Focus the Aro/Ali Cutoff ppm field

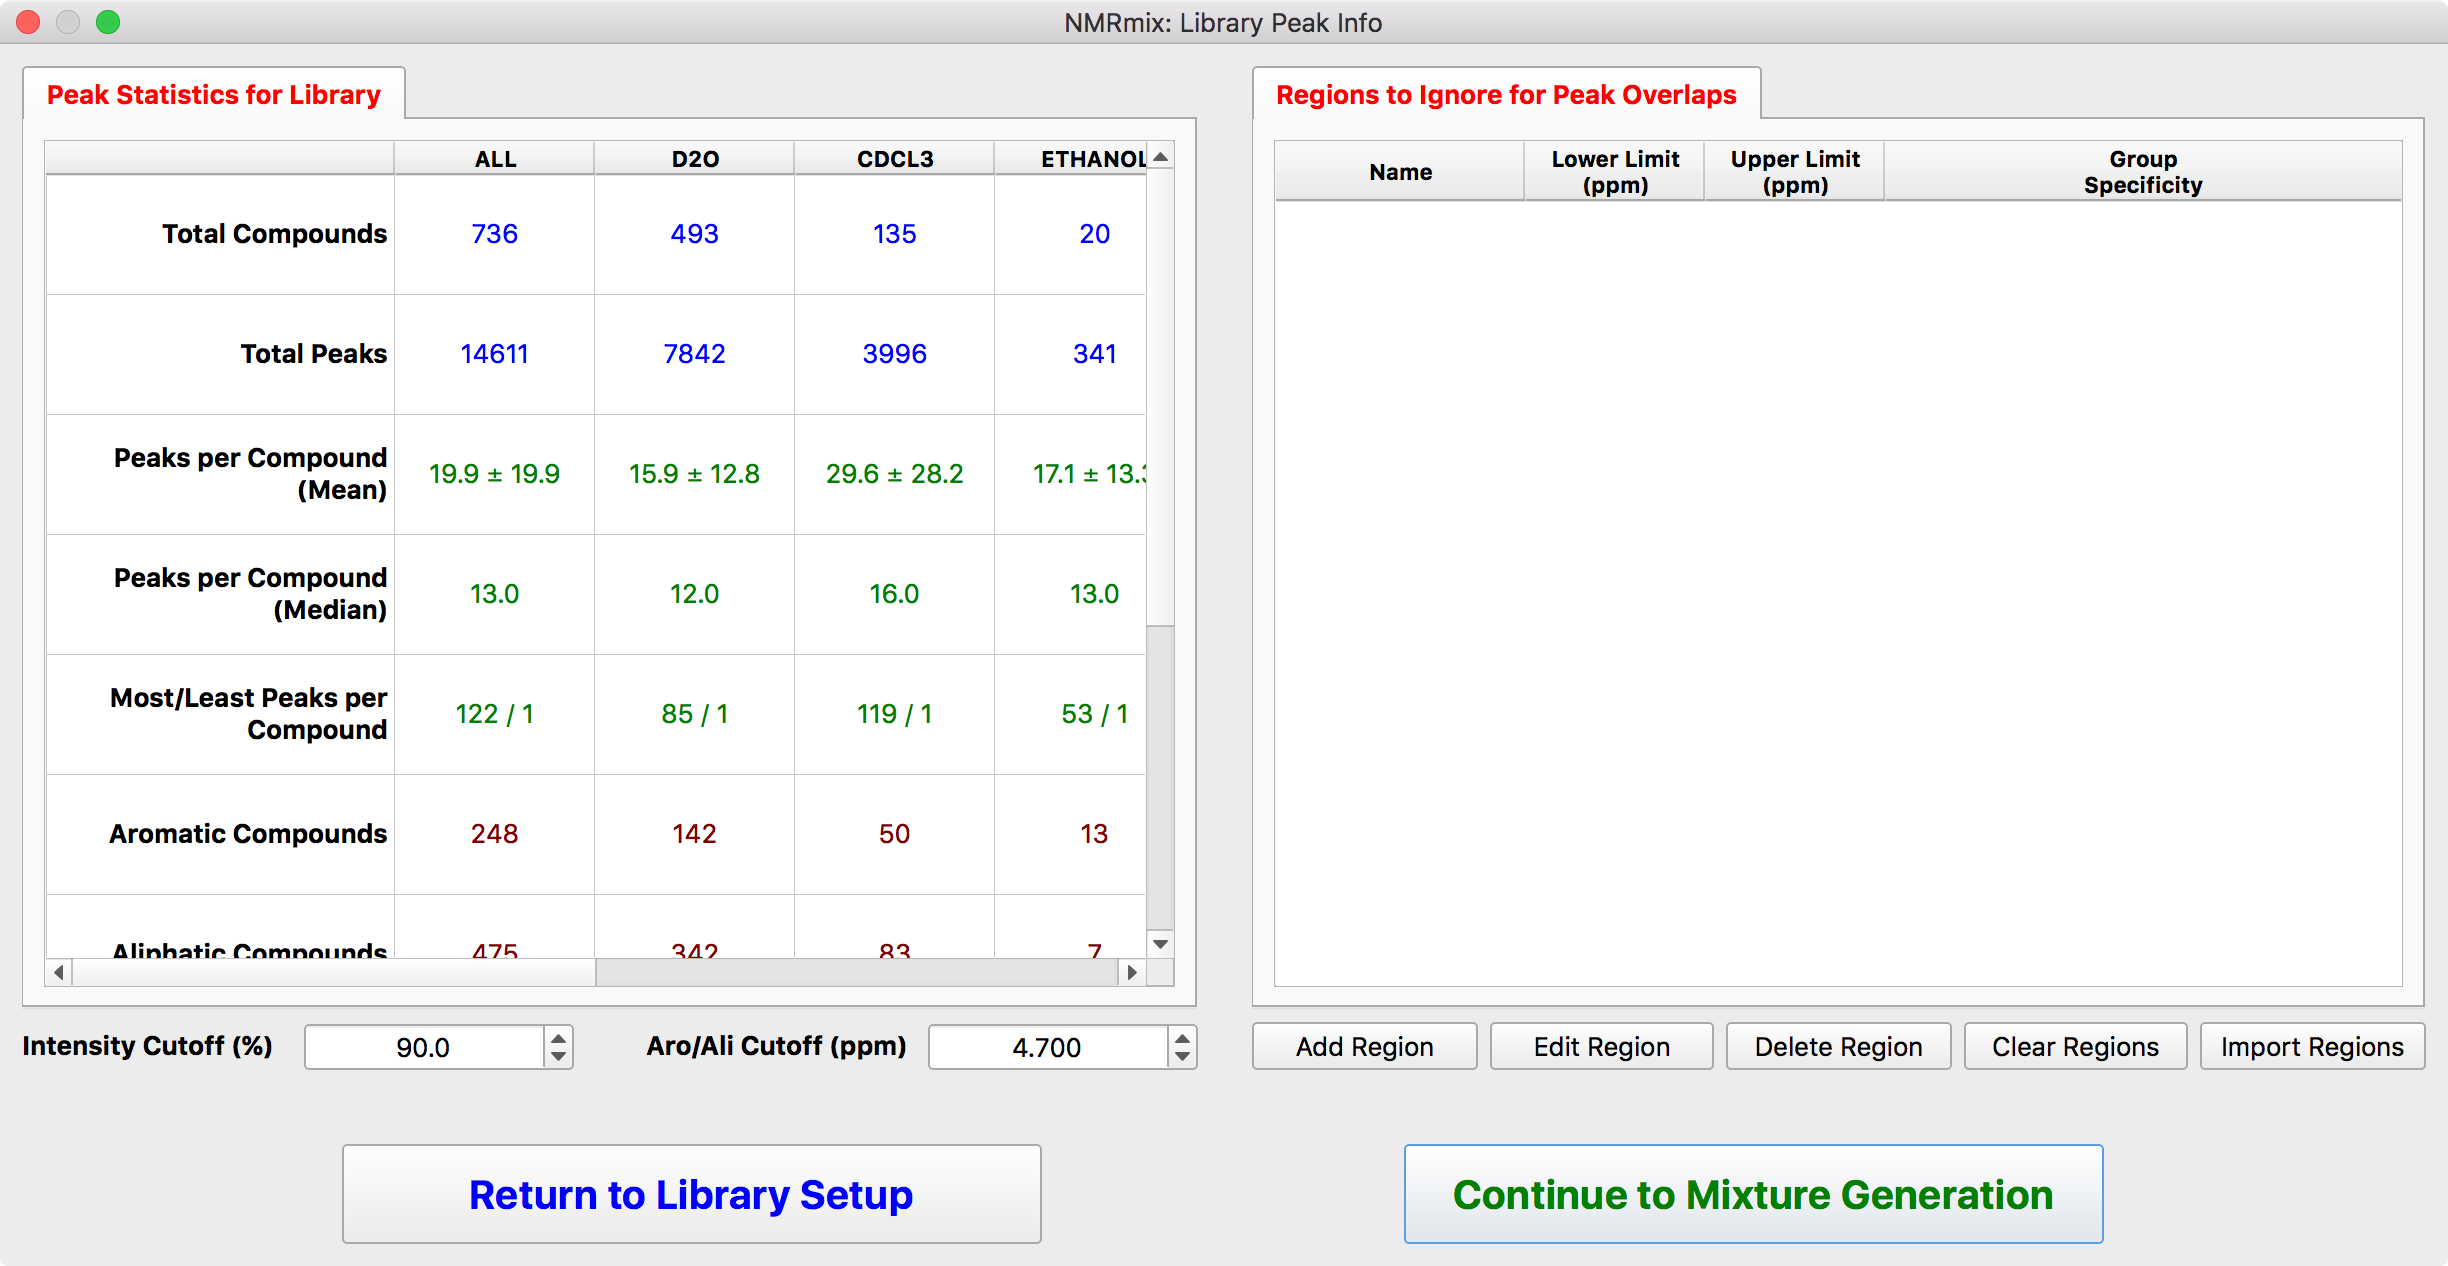pyautogui.click(x=1048, y=1047)
